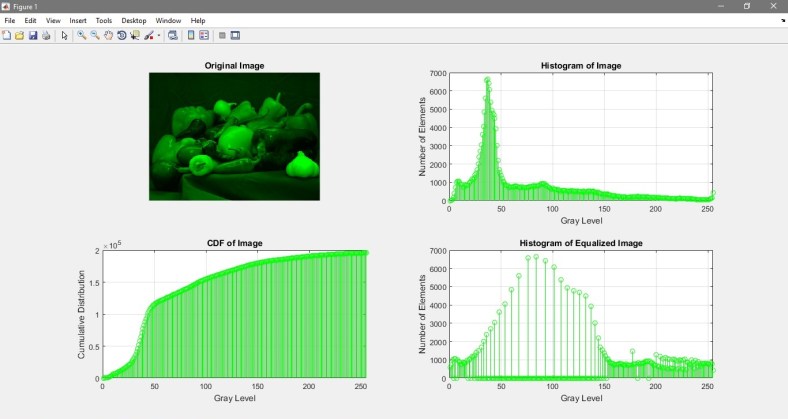
Task: Click the green peppers original image
Action: (x=234, y=136)
